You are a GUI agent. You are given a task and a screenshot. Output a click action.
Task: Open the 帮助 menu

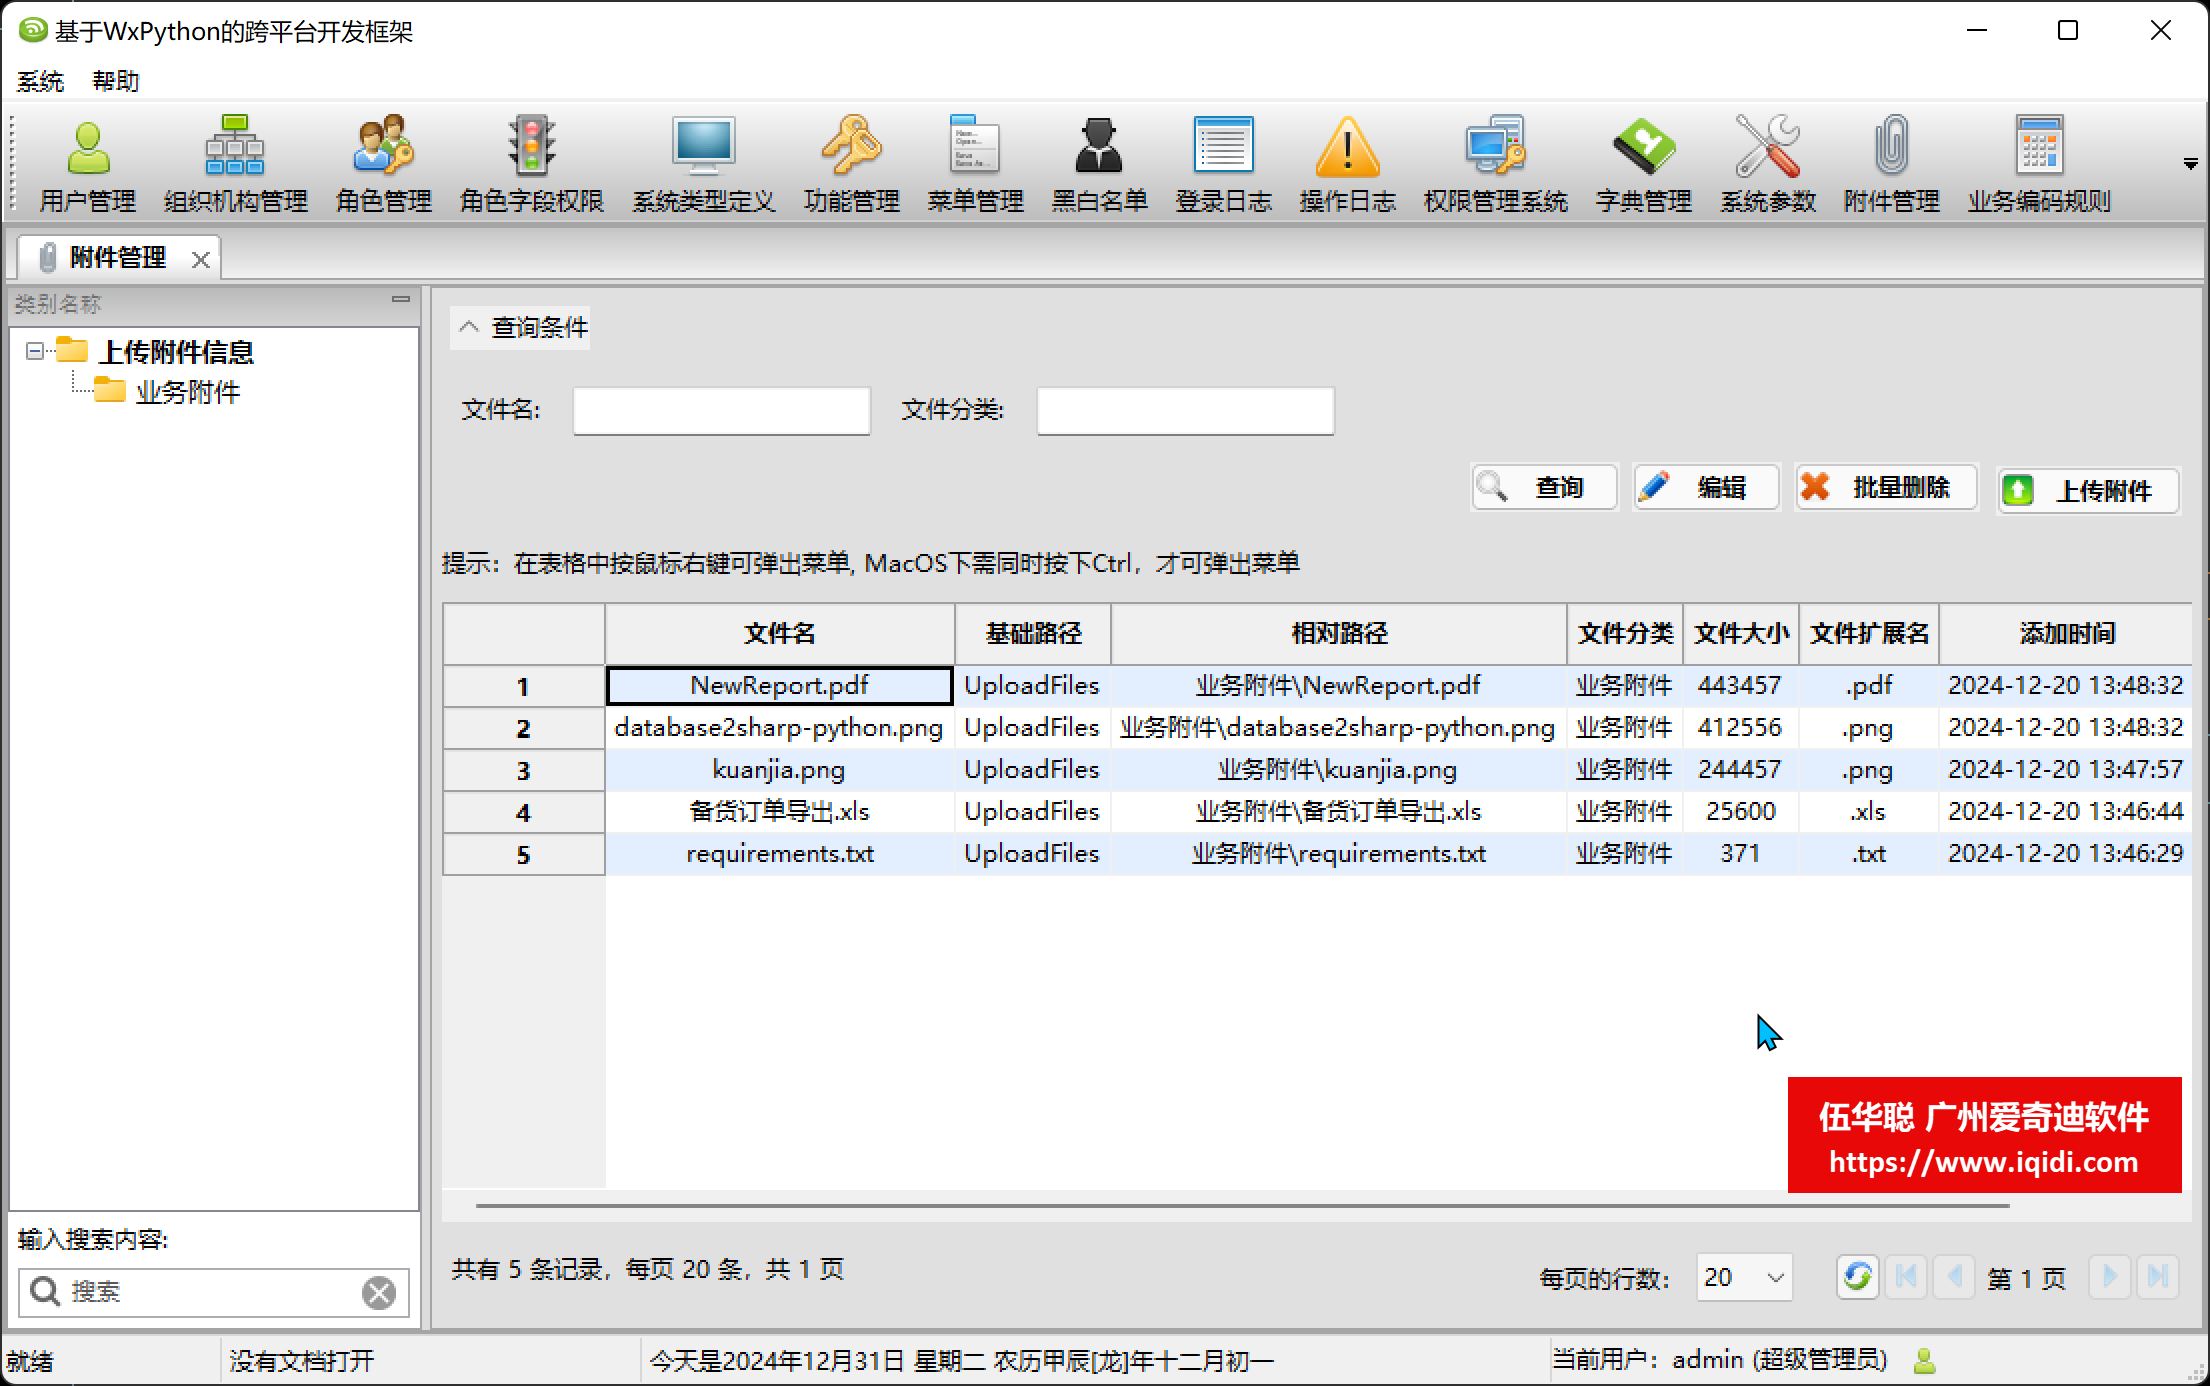(115, 81)
